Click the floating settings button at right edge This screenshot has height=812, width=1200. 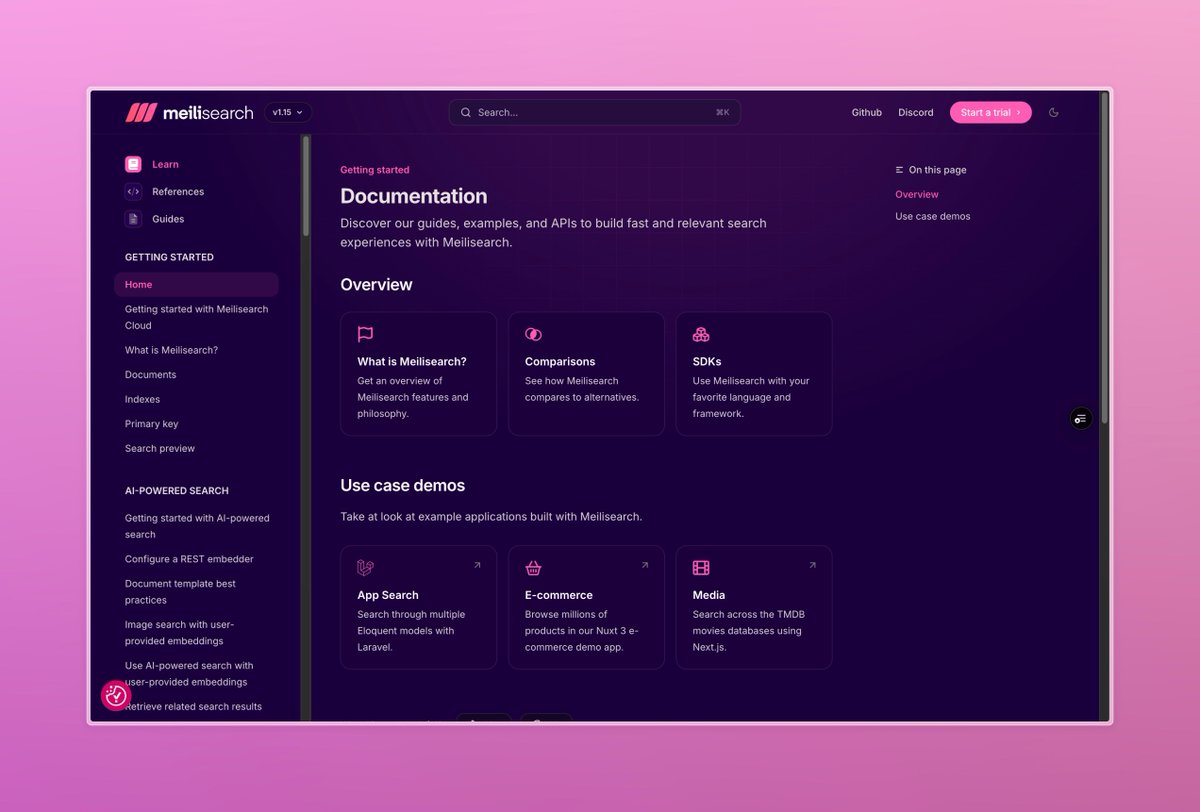1080,418
